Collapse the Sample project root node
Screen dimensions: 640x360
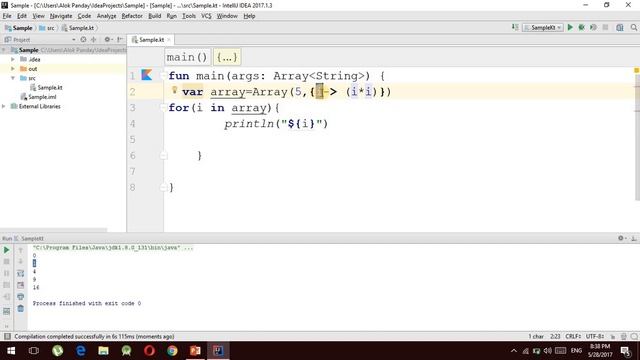[4, 50]
